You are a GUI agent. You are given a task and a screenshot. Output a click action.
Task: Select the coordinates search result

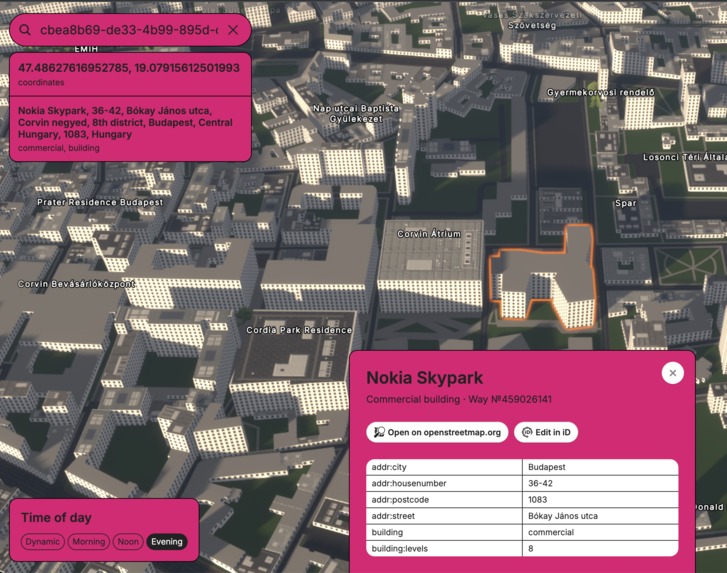130,74
